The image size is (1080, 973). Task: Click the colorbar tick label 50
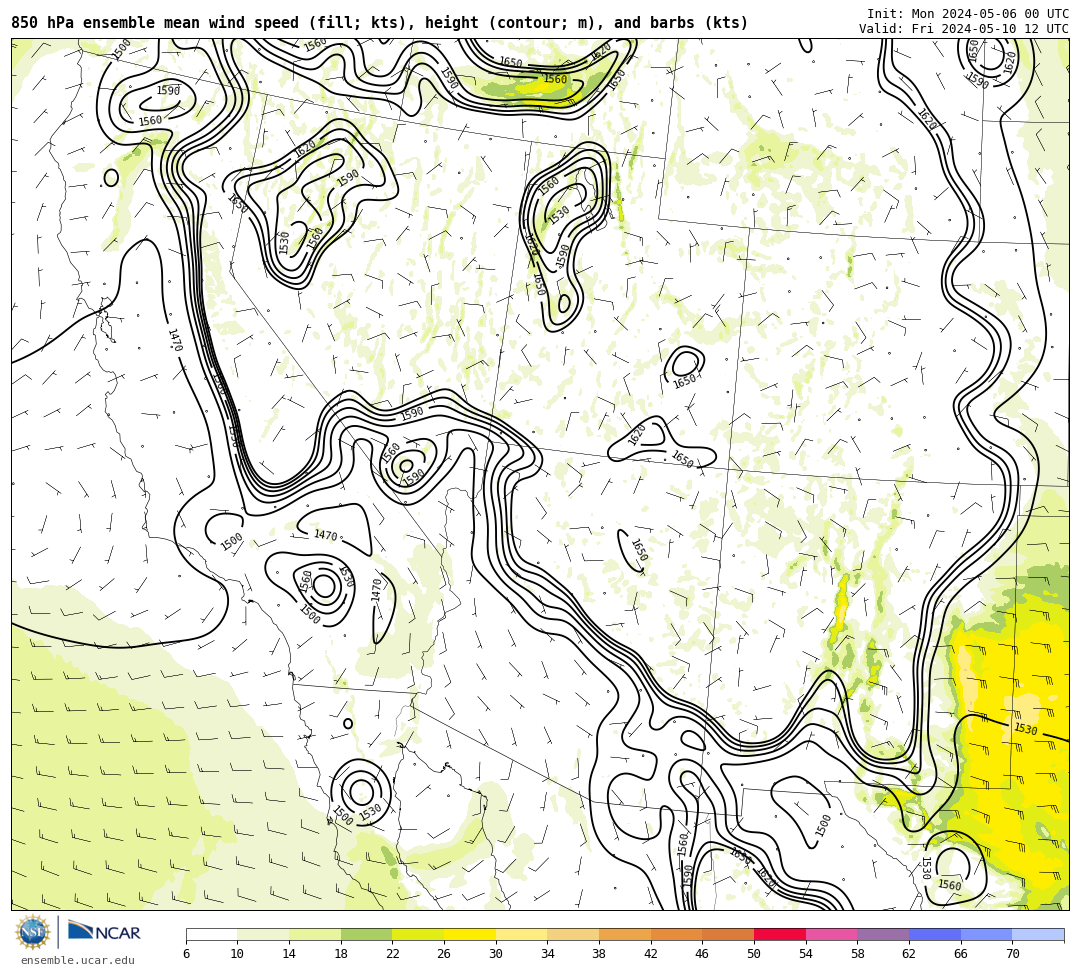click(754, 954)
